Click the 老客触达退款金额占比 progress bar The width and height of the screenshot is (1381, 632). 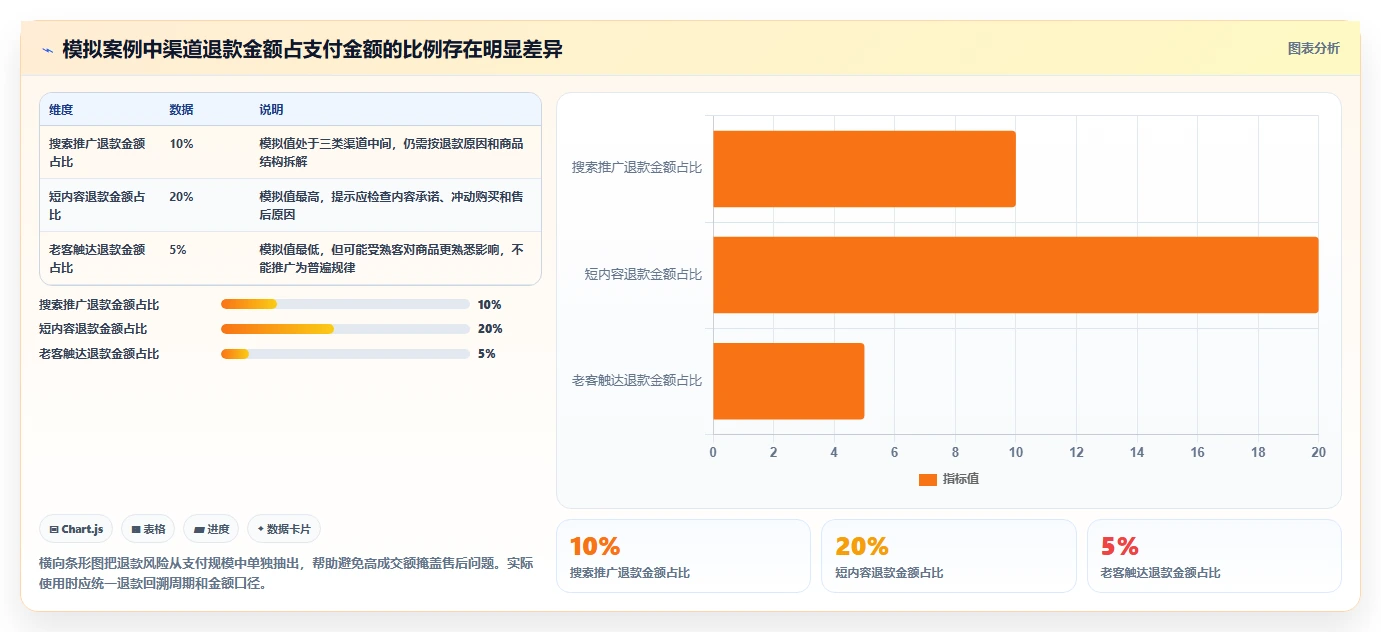coord(345,354)
